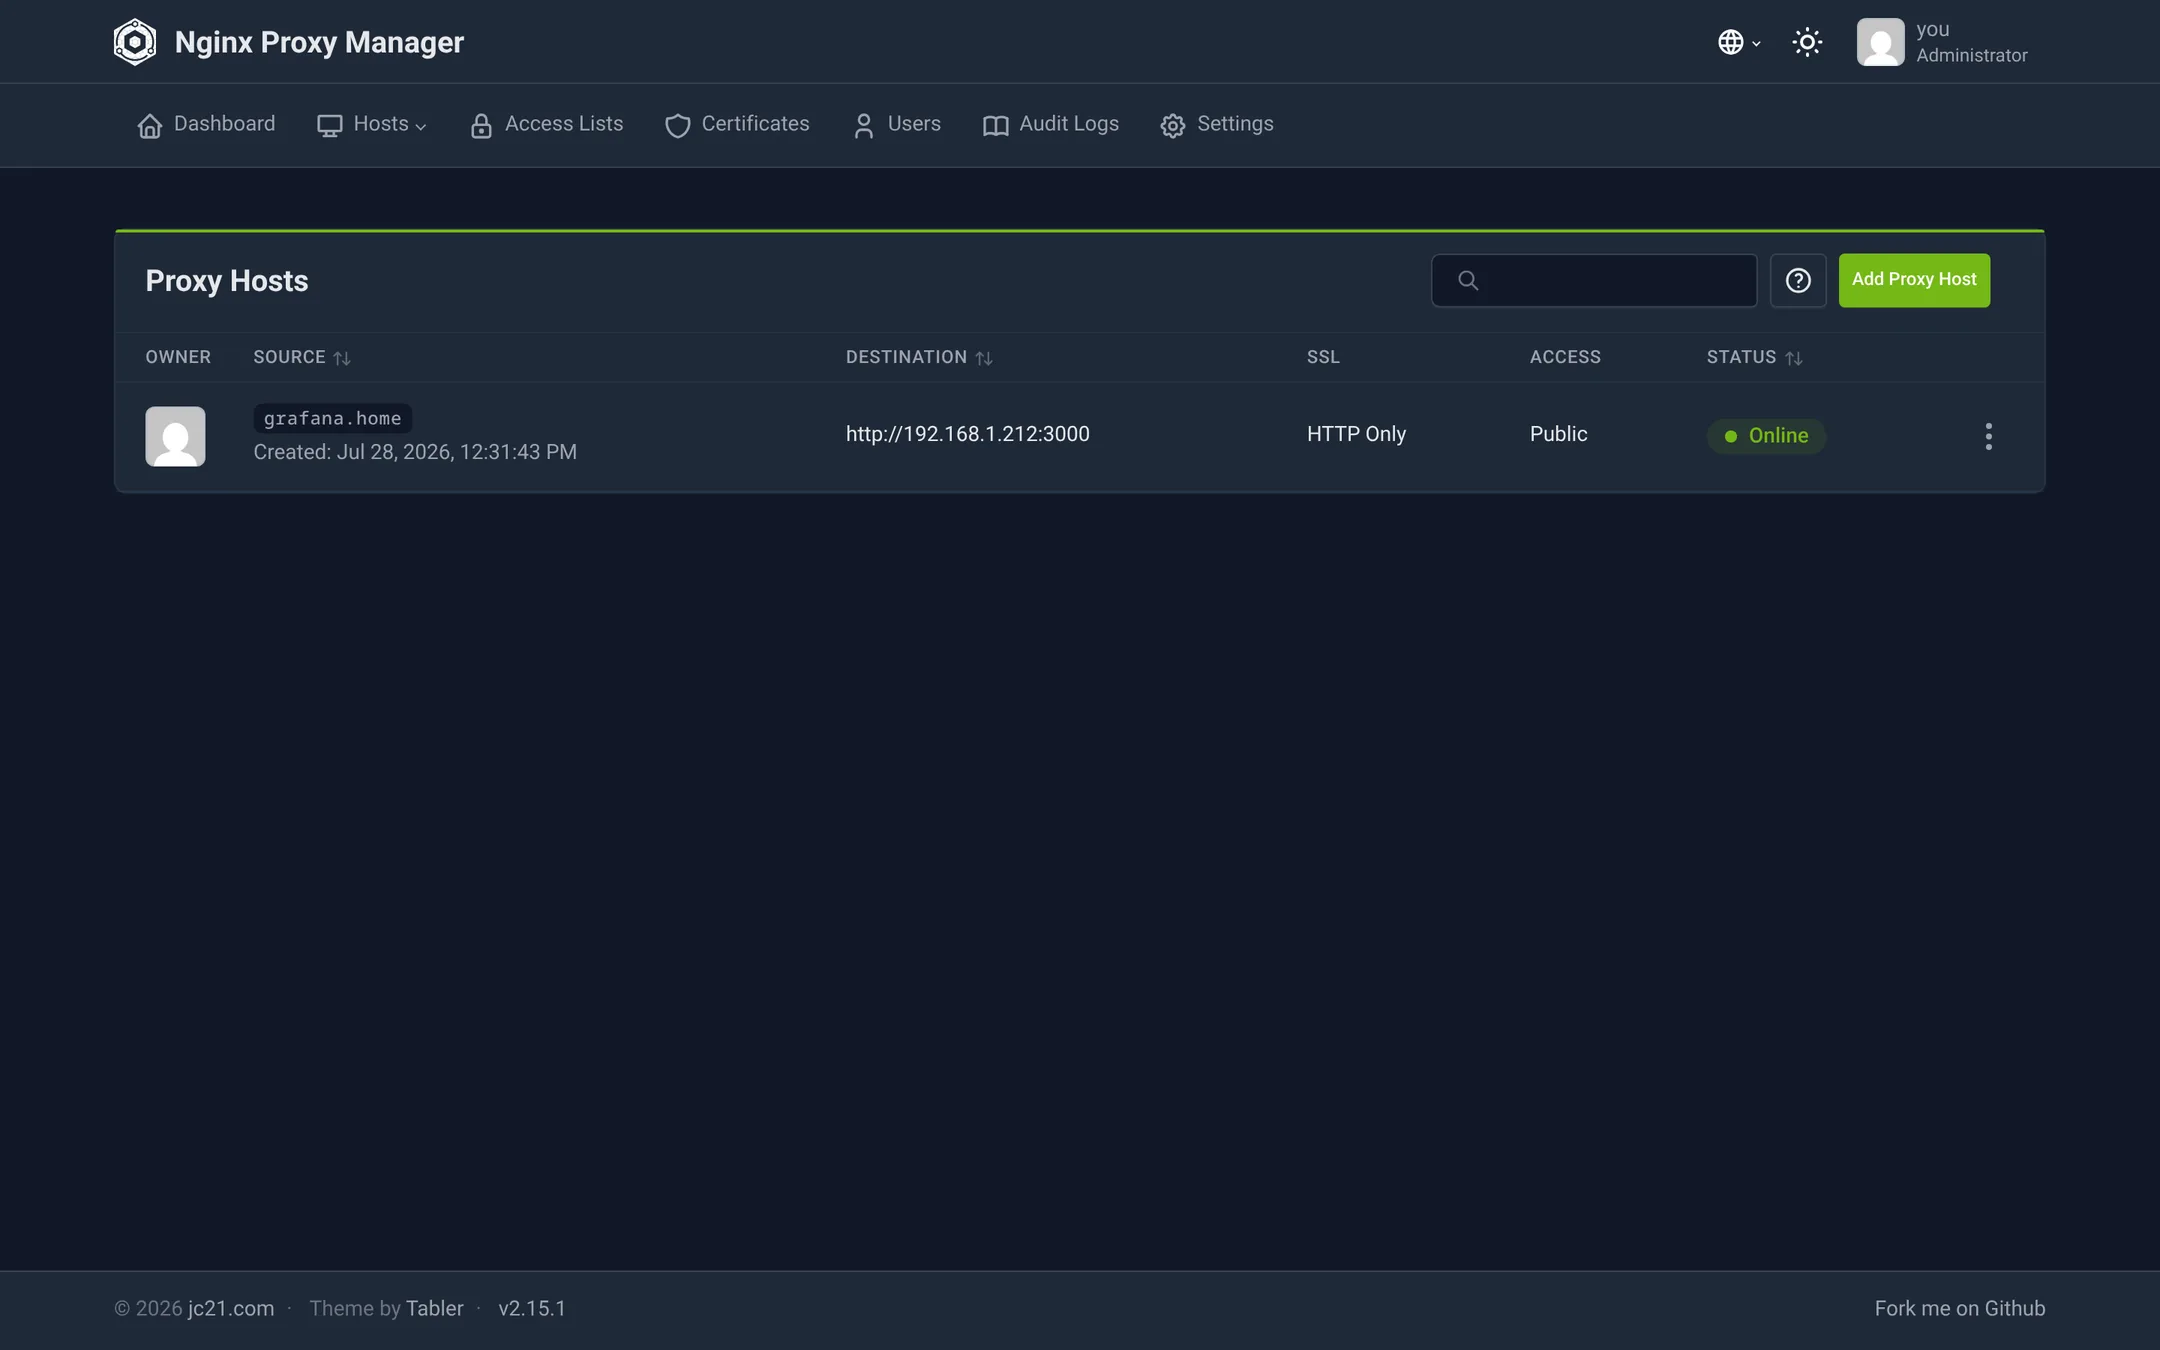This screenshot has height=1350, width=2160.
Task: Click version v2.15.1 link
Action: point(532,1308)
